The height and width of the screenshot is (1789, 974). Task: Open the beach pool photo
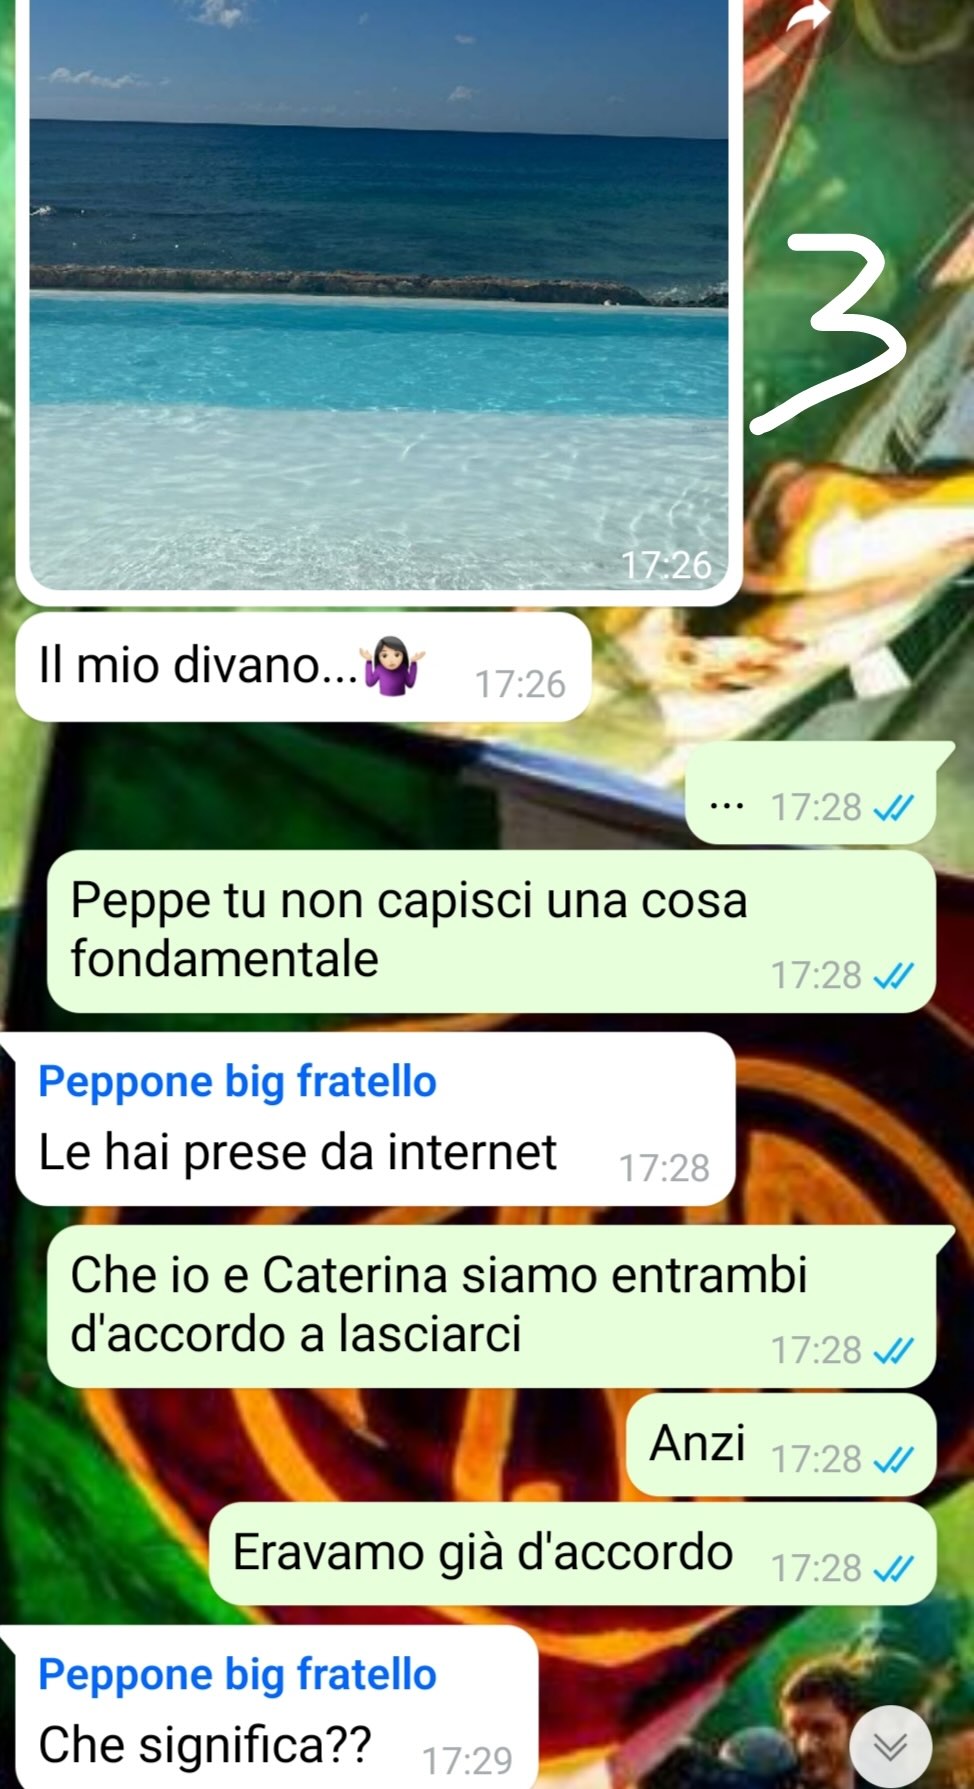tap(379, 296)
